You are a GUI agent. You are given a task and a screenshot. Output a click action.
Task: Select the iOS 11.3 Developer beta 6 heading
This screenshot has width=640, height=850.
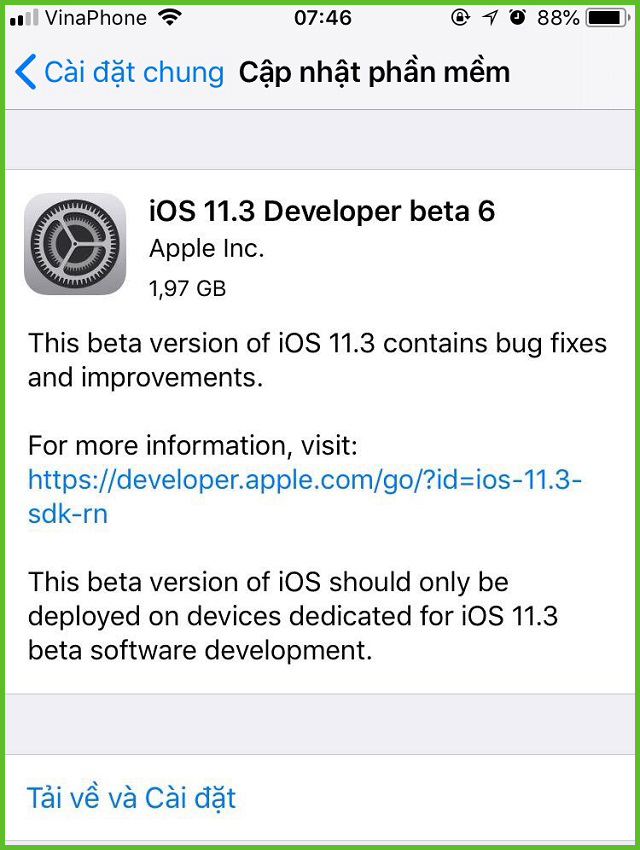[x=322, y=211]
